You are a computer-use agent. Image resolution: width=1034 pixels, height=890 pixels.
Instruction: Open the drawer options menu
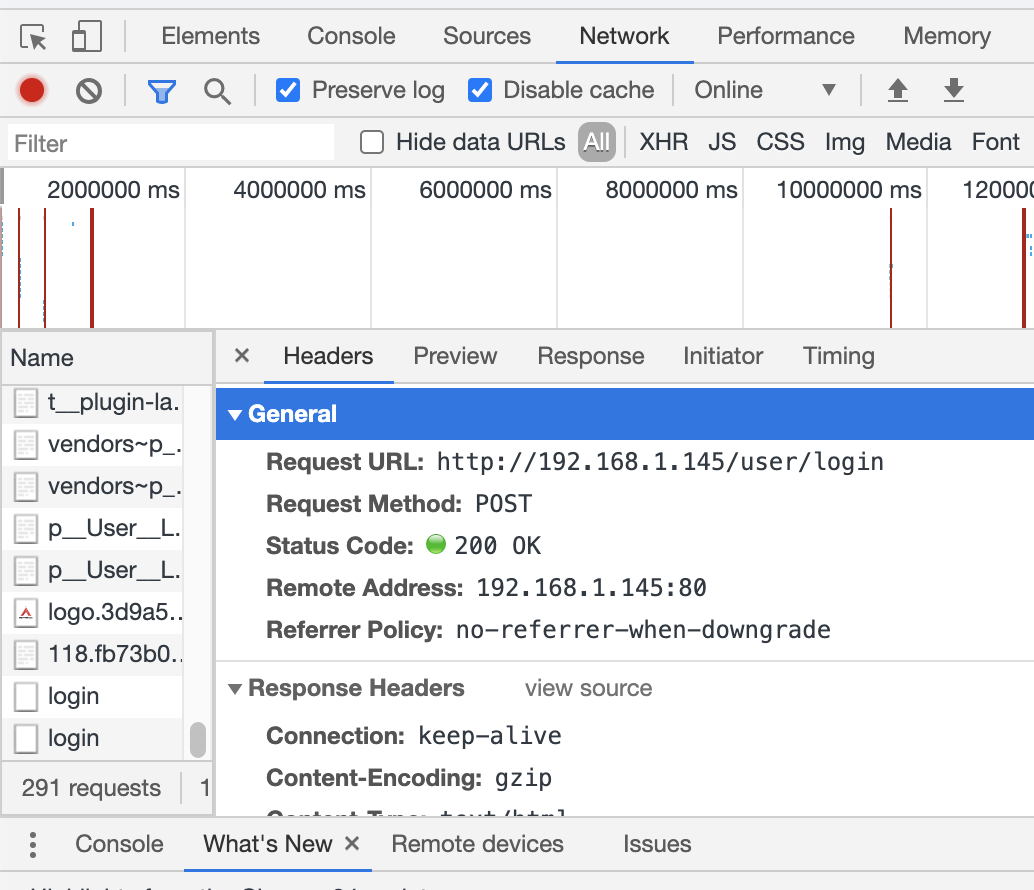pos(32,845)
